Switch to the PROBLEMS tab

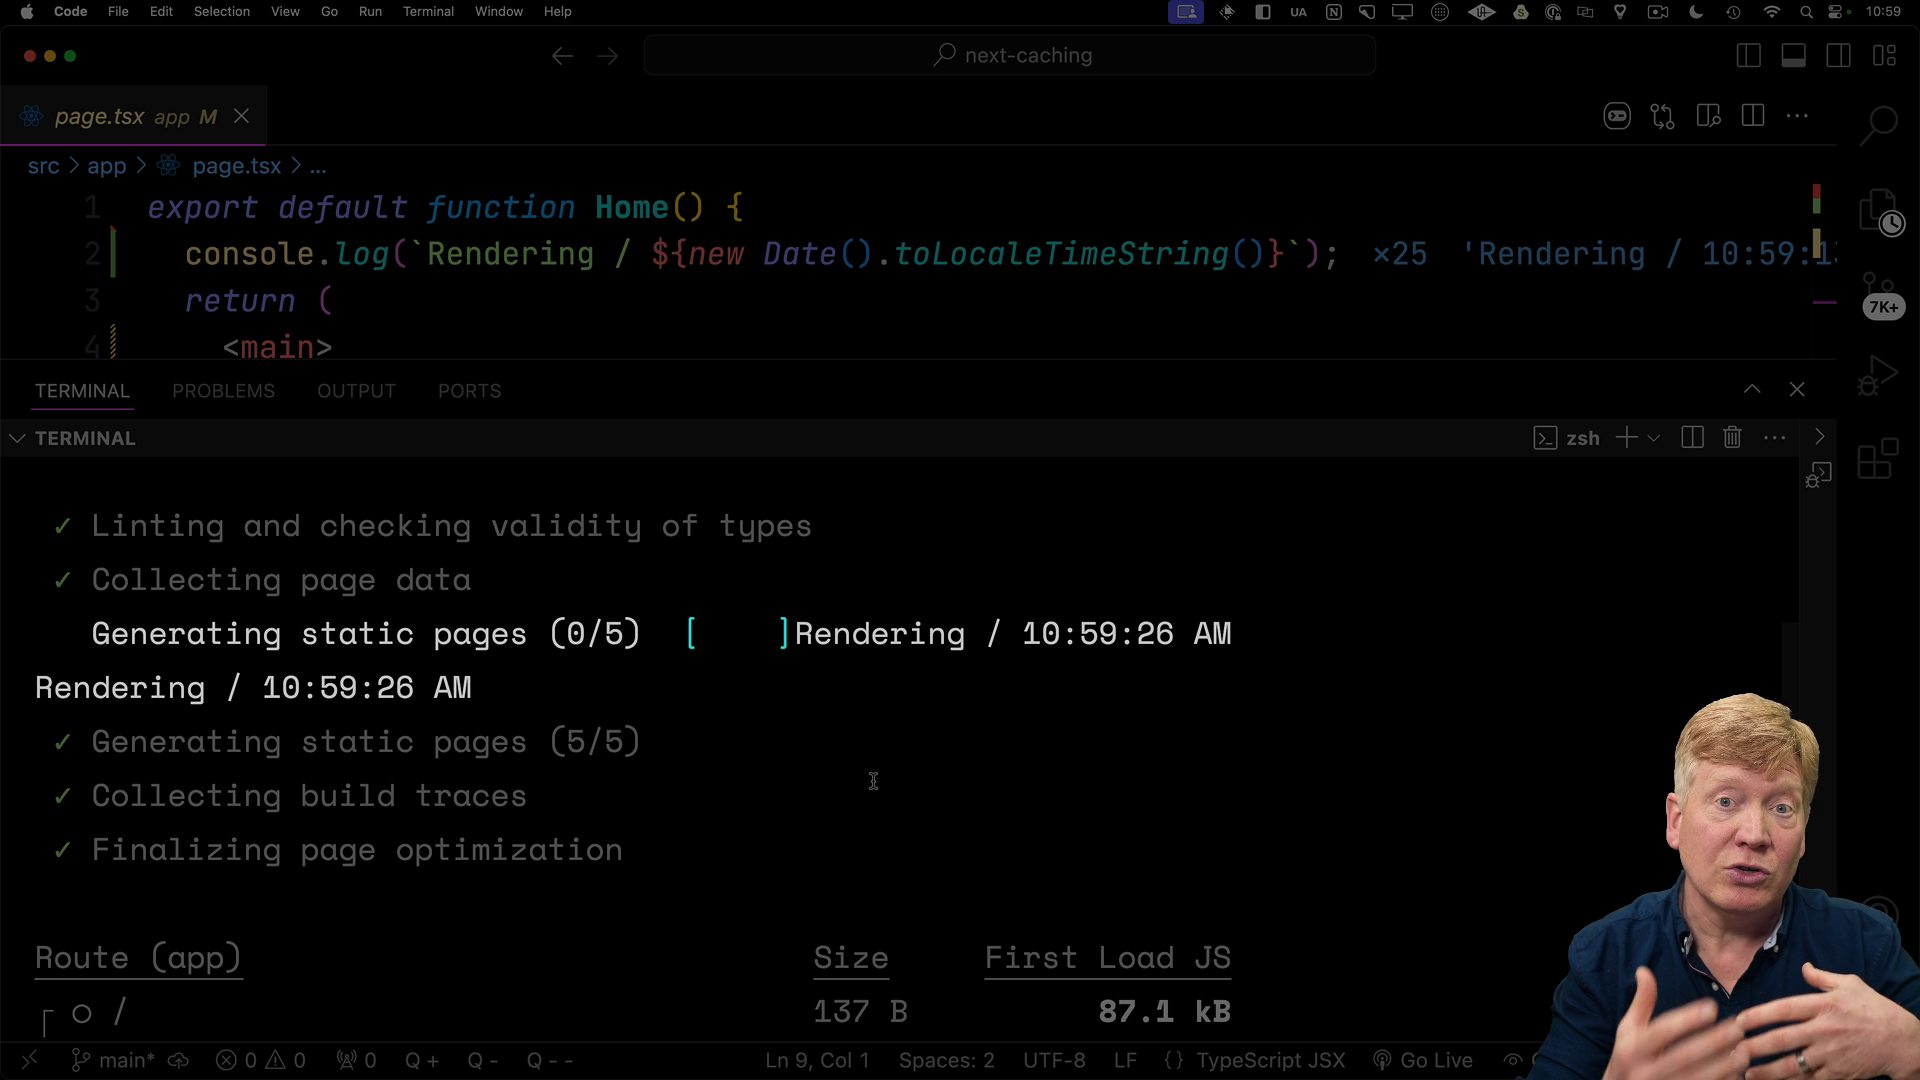(223, 391)
